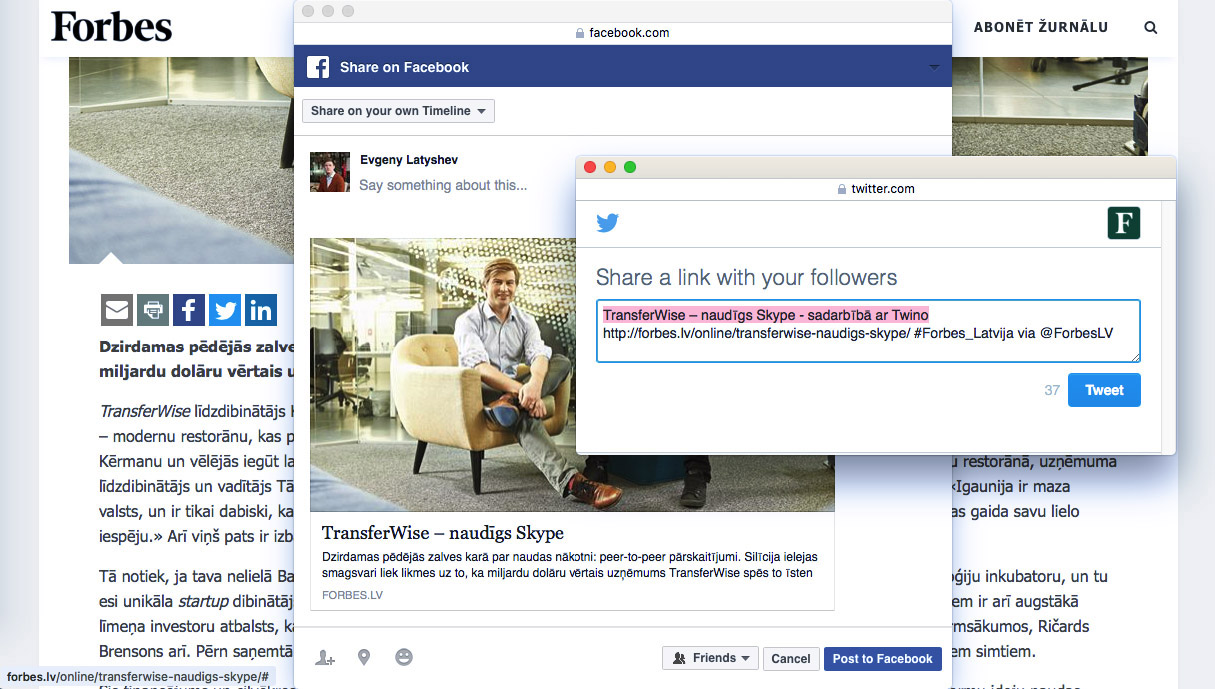The height and width of the screenshot is (689, 1215).
Task: Click the twitter.com address bar
Action: (876, 188)
